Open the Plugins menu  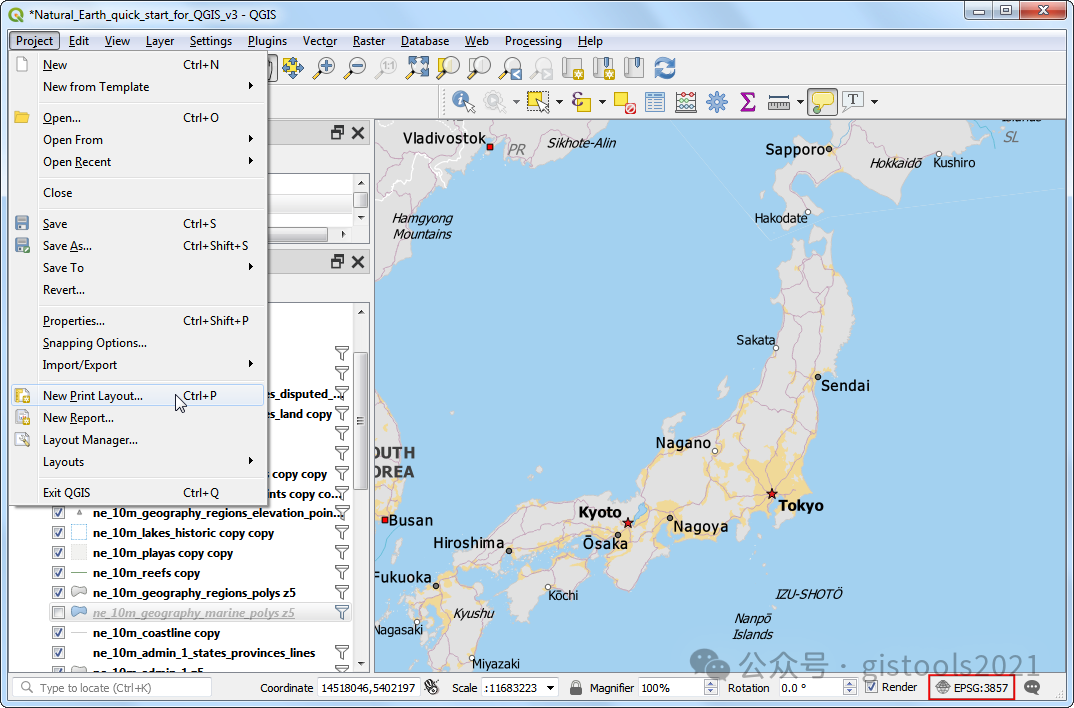(267, 41)
